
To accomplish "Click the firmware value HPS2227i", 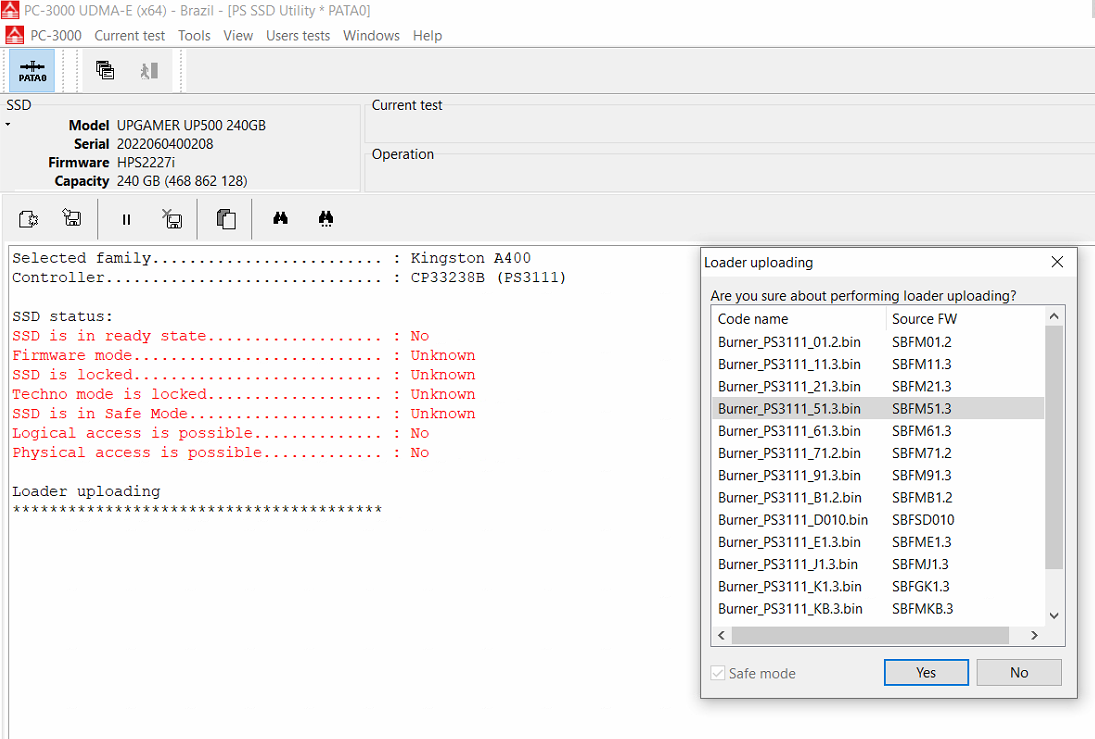I will pos(146,163).
